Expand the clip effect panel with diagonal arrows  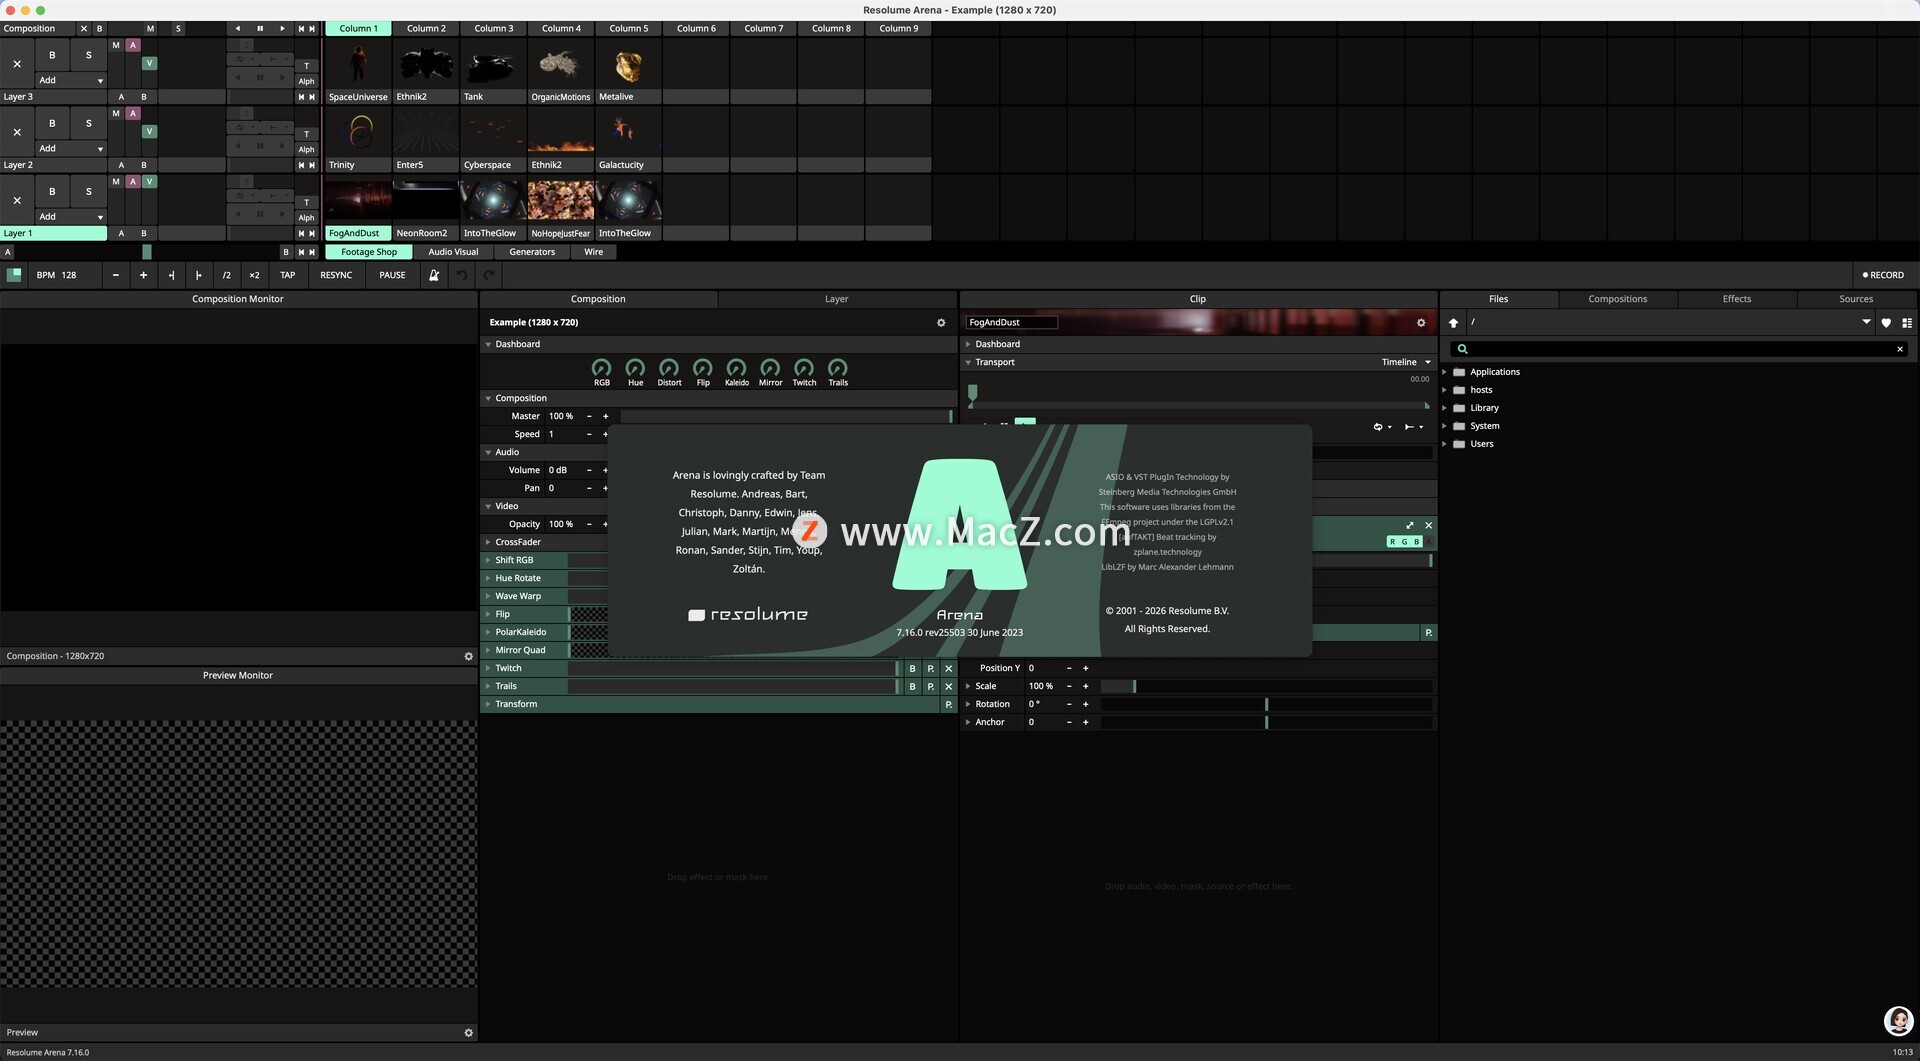click(1410, 526)
